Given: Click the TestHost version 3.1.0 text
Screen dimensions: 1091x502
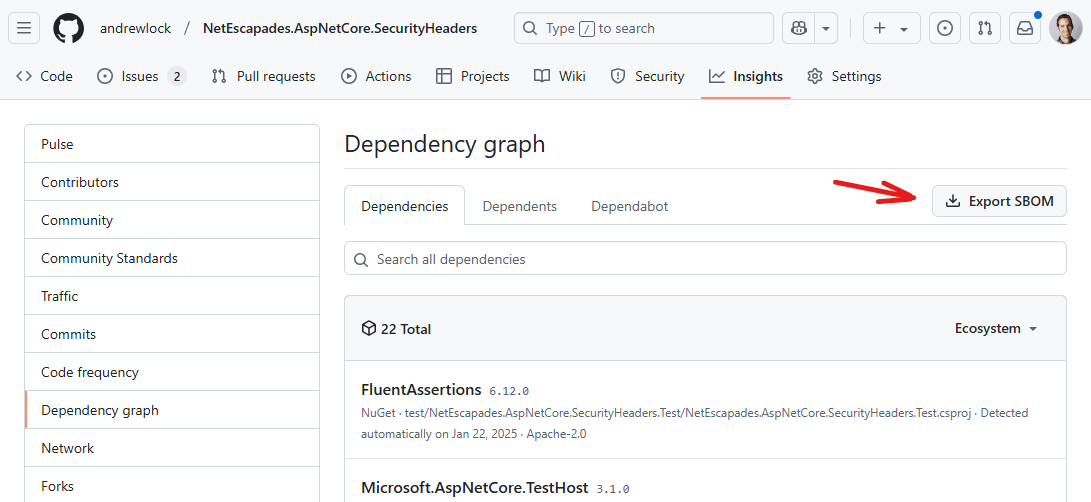Looking at the screenshot, I should coord(613,489).
